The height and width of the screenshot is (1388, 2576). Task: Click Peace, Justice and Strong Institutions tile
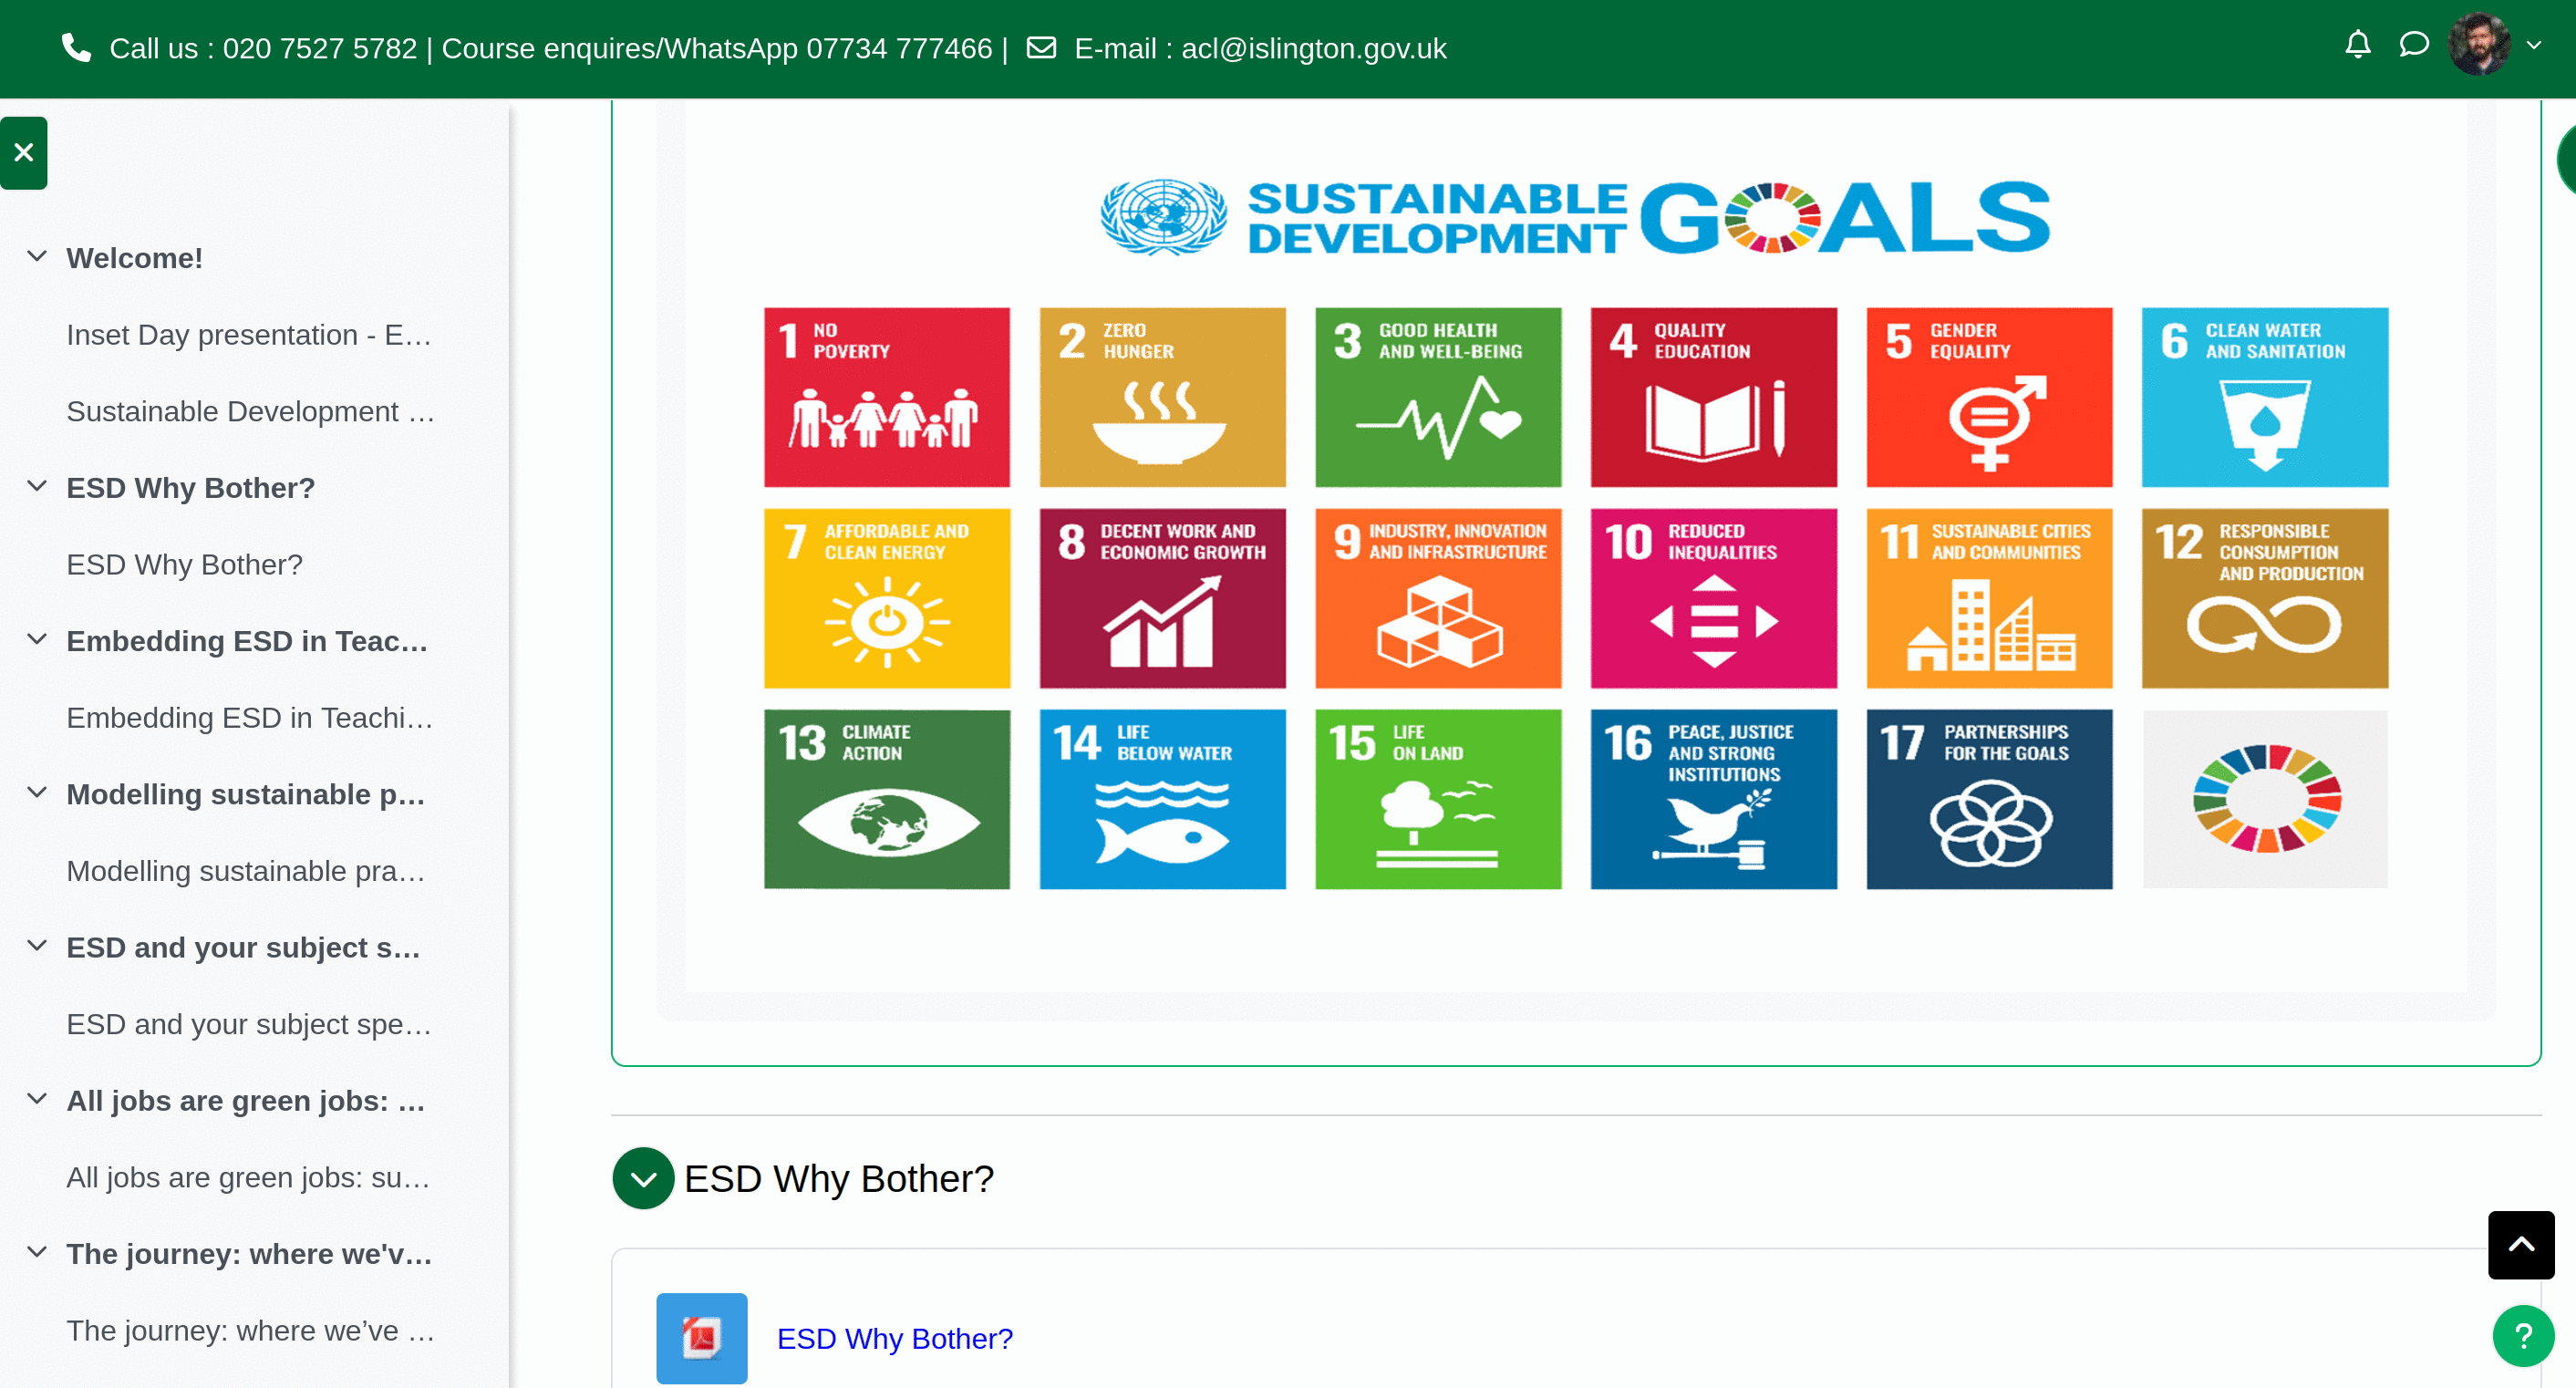click(1713, 799)
